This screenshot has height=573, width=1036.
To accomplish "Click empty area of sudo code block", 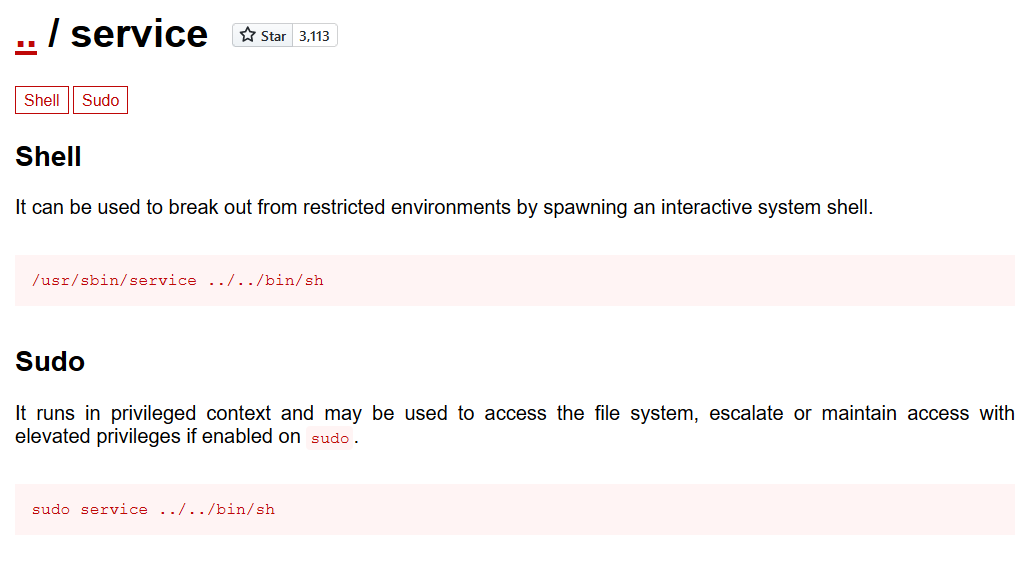I will (634, 510).
